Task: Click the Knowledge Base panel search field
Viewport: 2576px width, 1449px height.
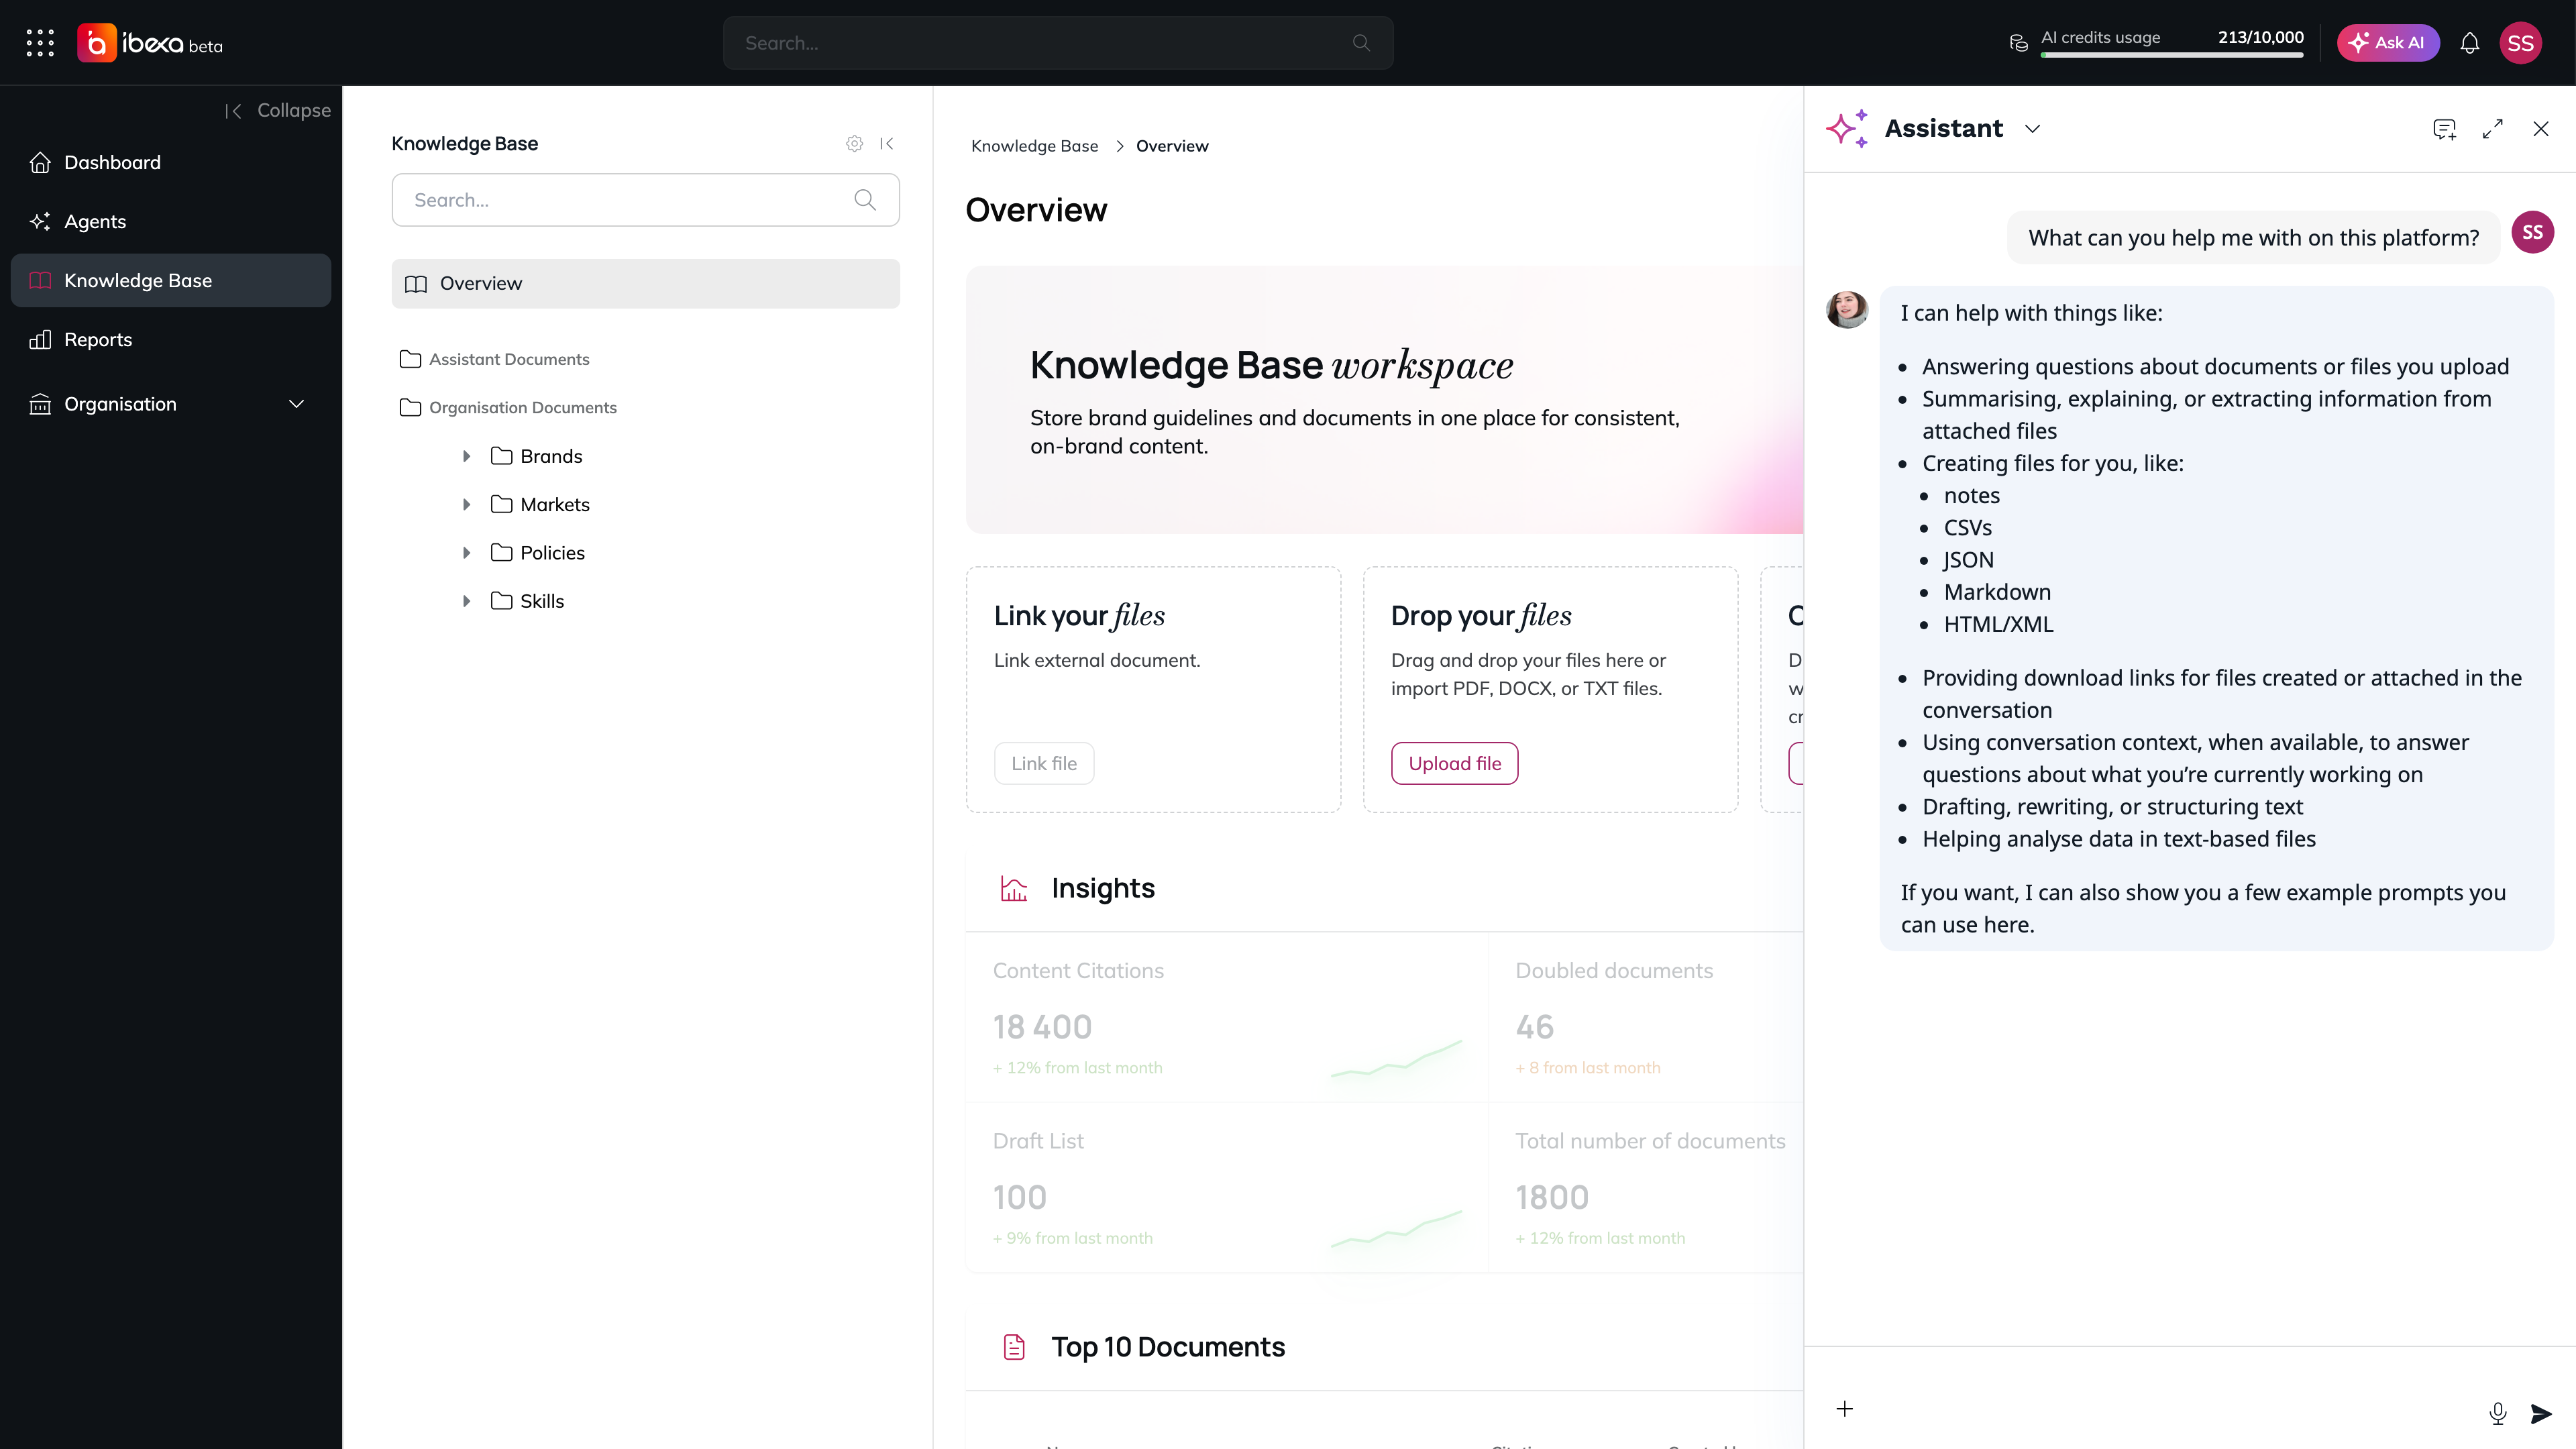Action: [x=645, y=200]
